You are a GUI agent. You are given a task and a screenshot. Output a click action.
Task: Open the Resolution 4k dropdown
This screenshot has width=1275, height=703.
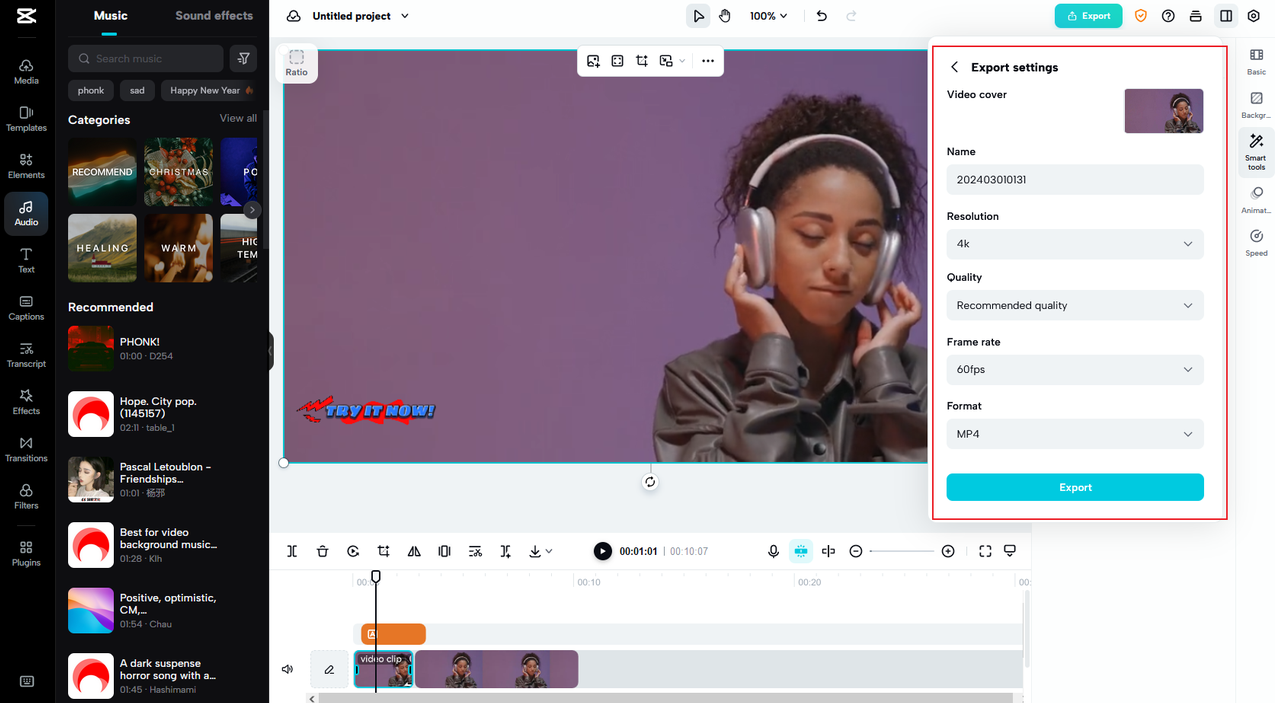coord(1075,244)
